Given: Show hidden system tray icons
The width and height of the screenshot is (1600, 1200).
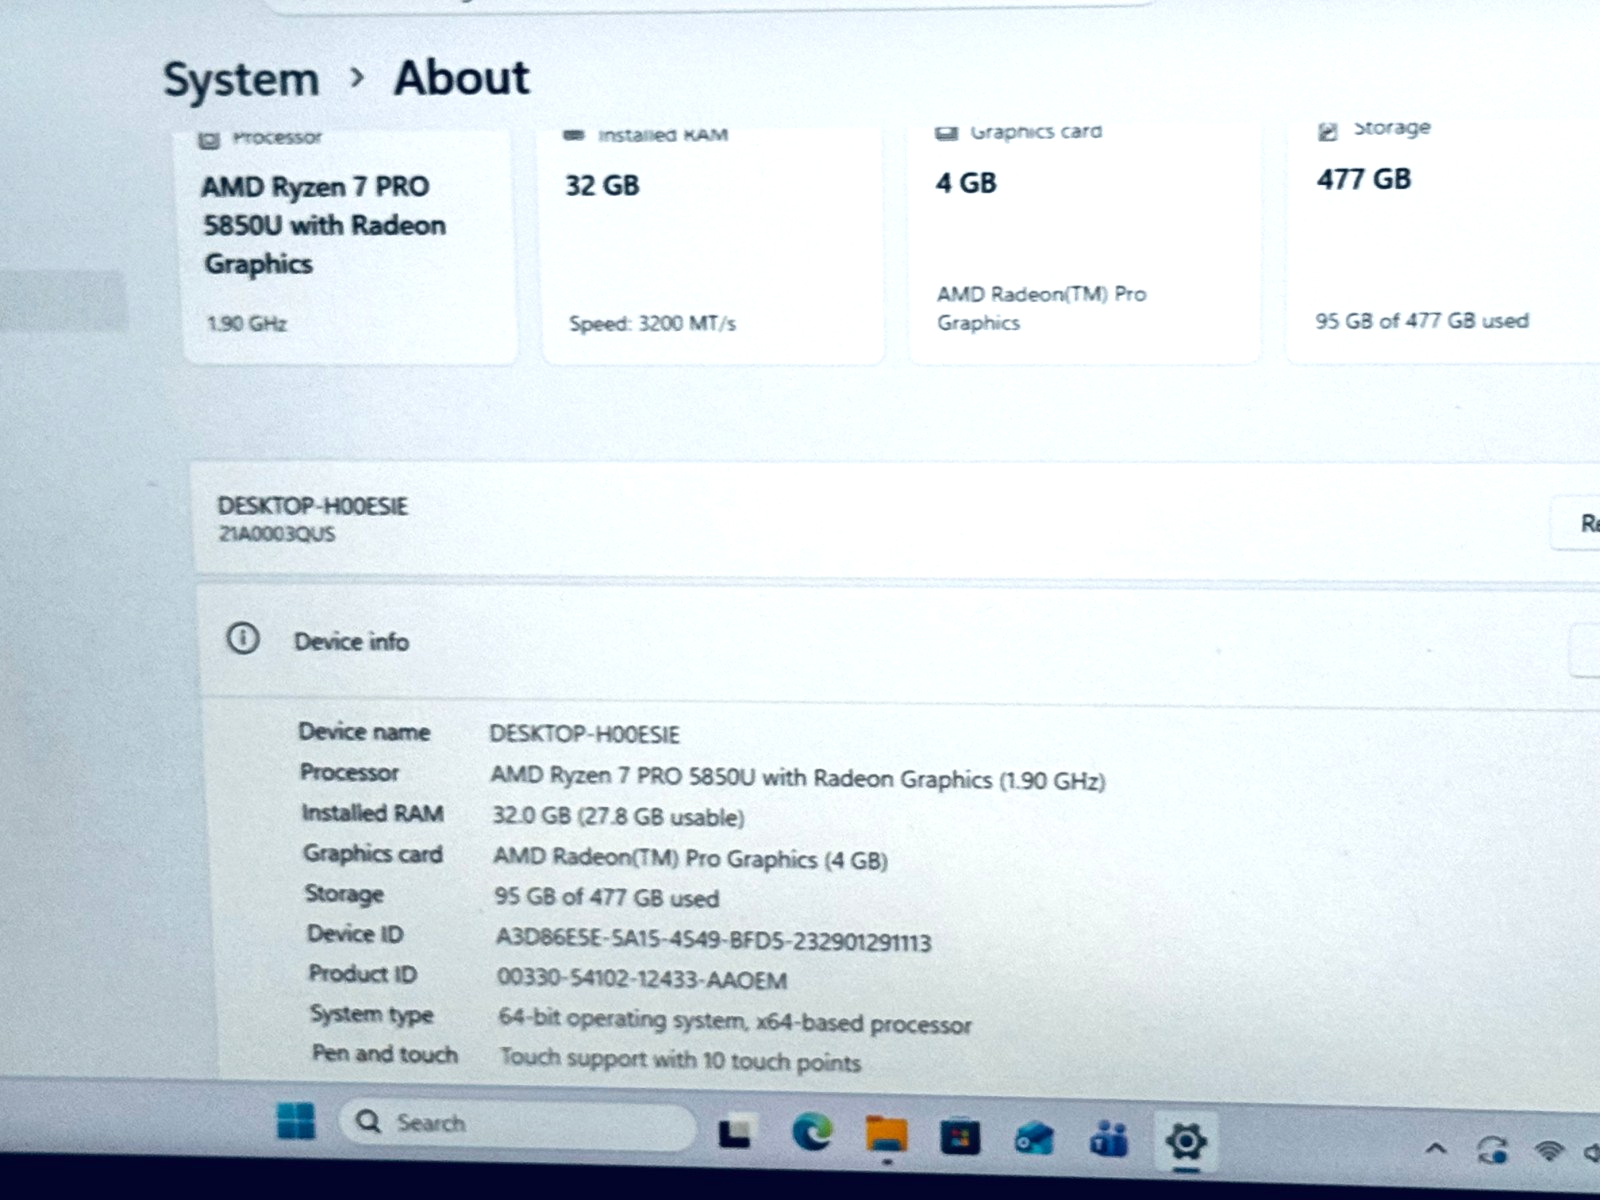Looking at the screenshot, I should [1436, 1148].
